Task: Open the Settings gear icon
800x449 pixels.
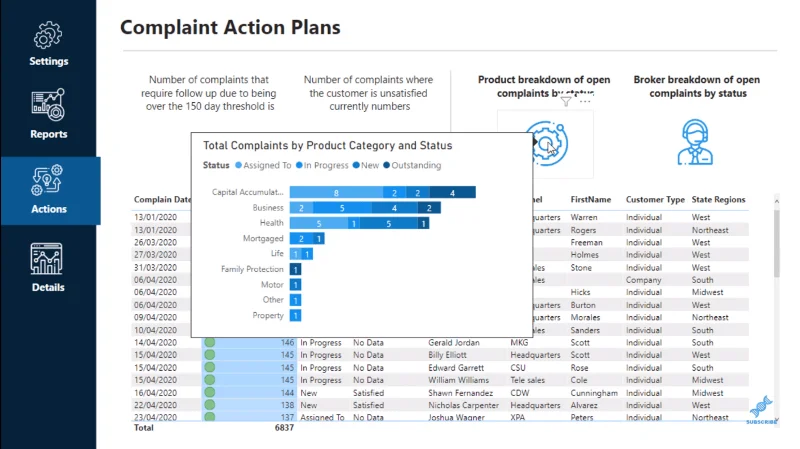Action: point(48,36)
